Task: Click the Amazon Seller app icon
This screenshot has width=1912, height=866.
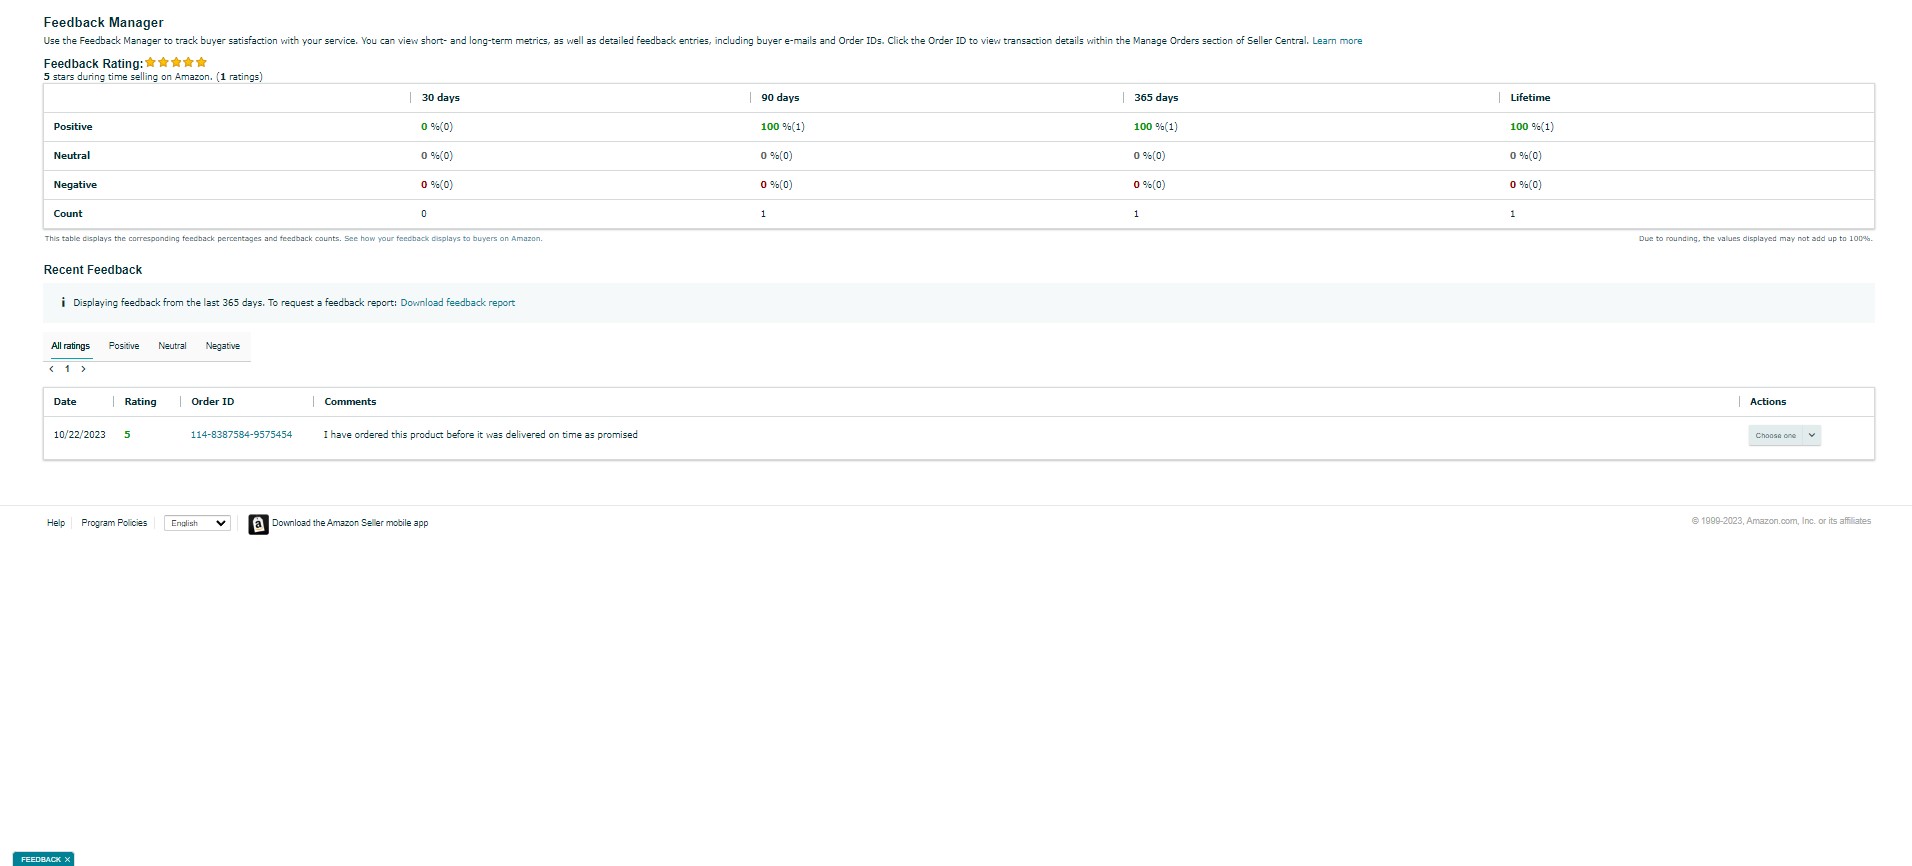Action: pyautogui.click(x=258, y=524)
